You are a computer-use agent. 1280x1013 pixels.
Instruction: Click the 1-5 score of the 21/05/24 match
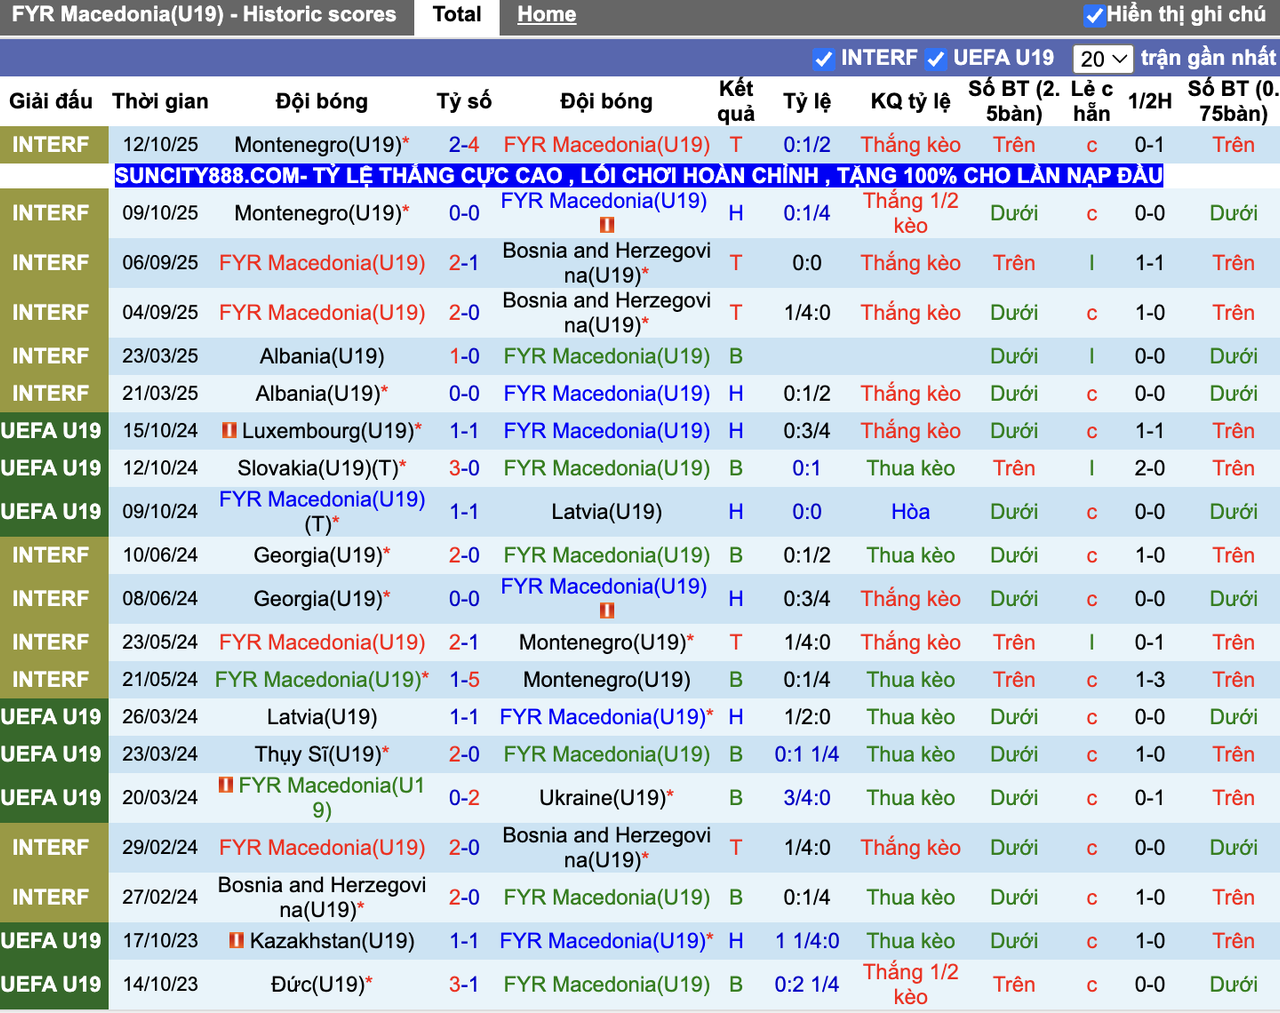tap(464, 680)
